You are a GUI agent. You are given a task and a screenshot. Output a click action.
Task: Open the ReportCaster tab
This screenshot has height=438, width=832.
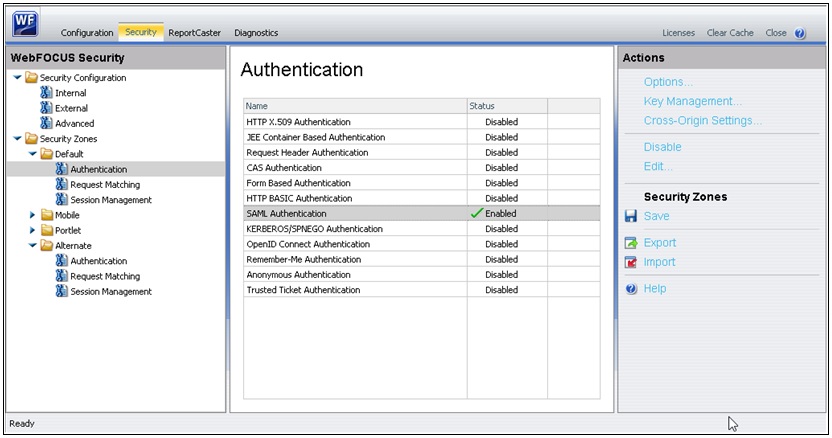click(x=194, y=33)
